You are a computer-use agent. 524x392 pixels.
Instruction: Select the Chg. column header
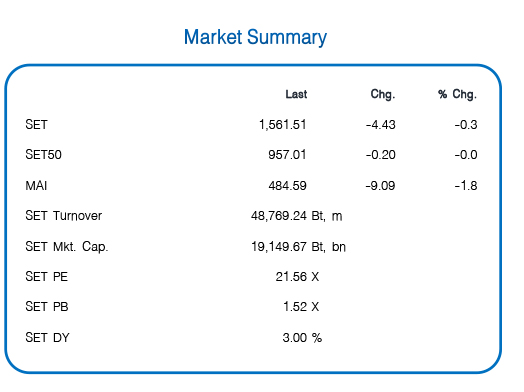383,95
